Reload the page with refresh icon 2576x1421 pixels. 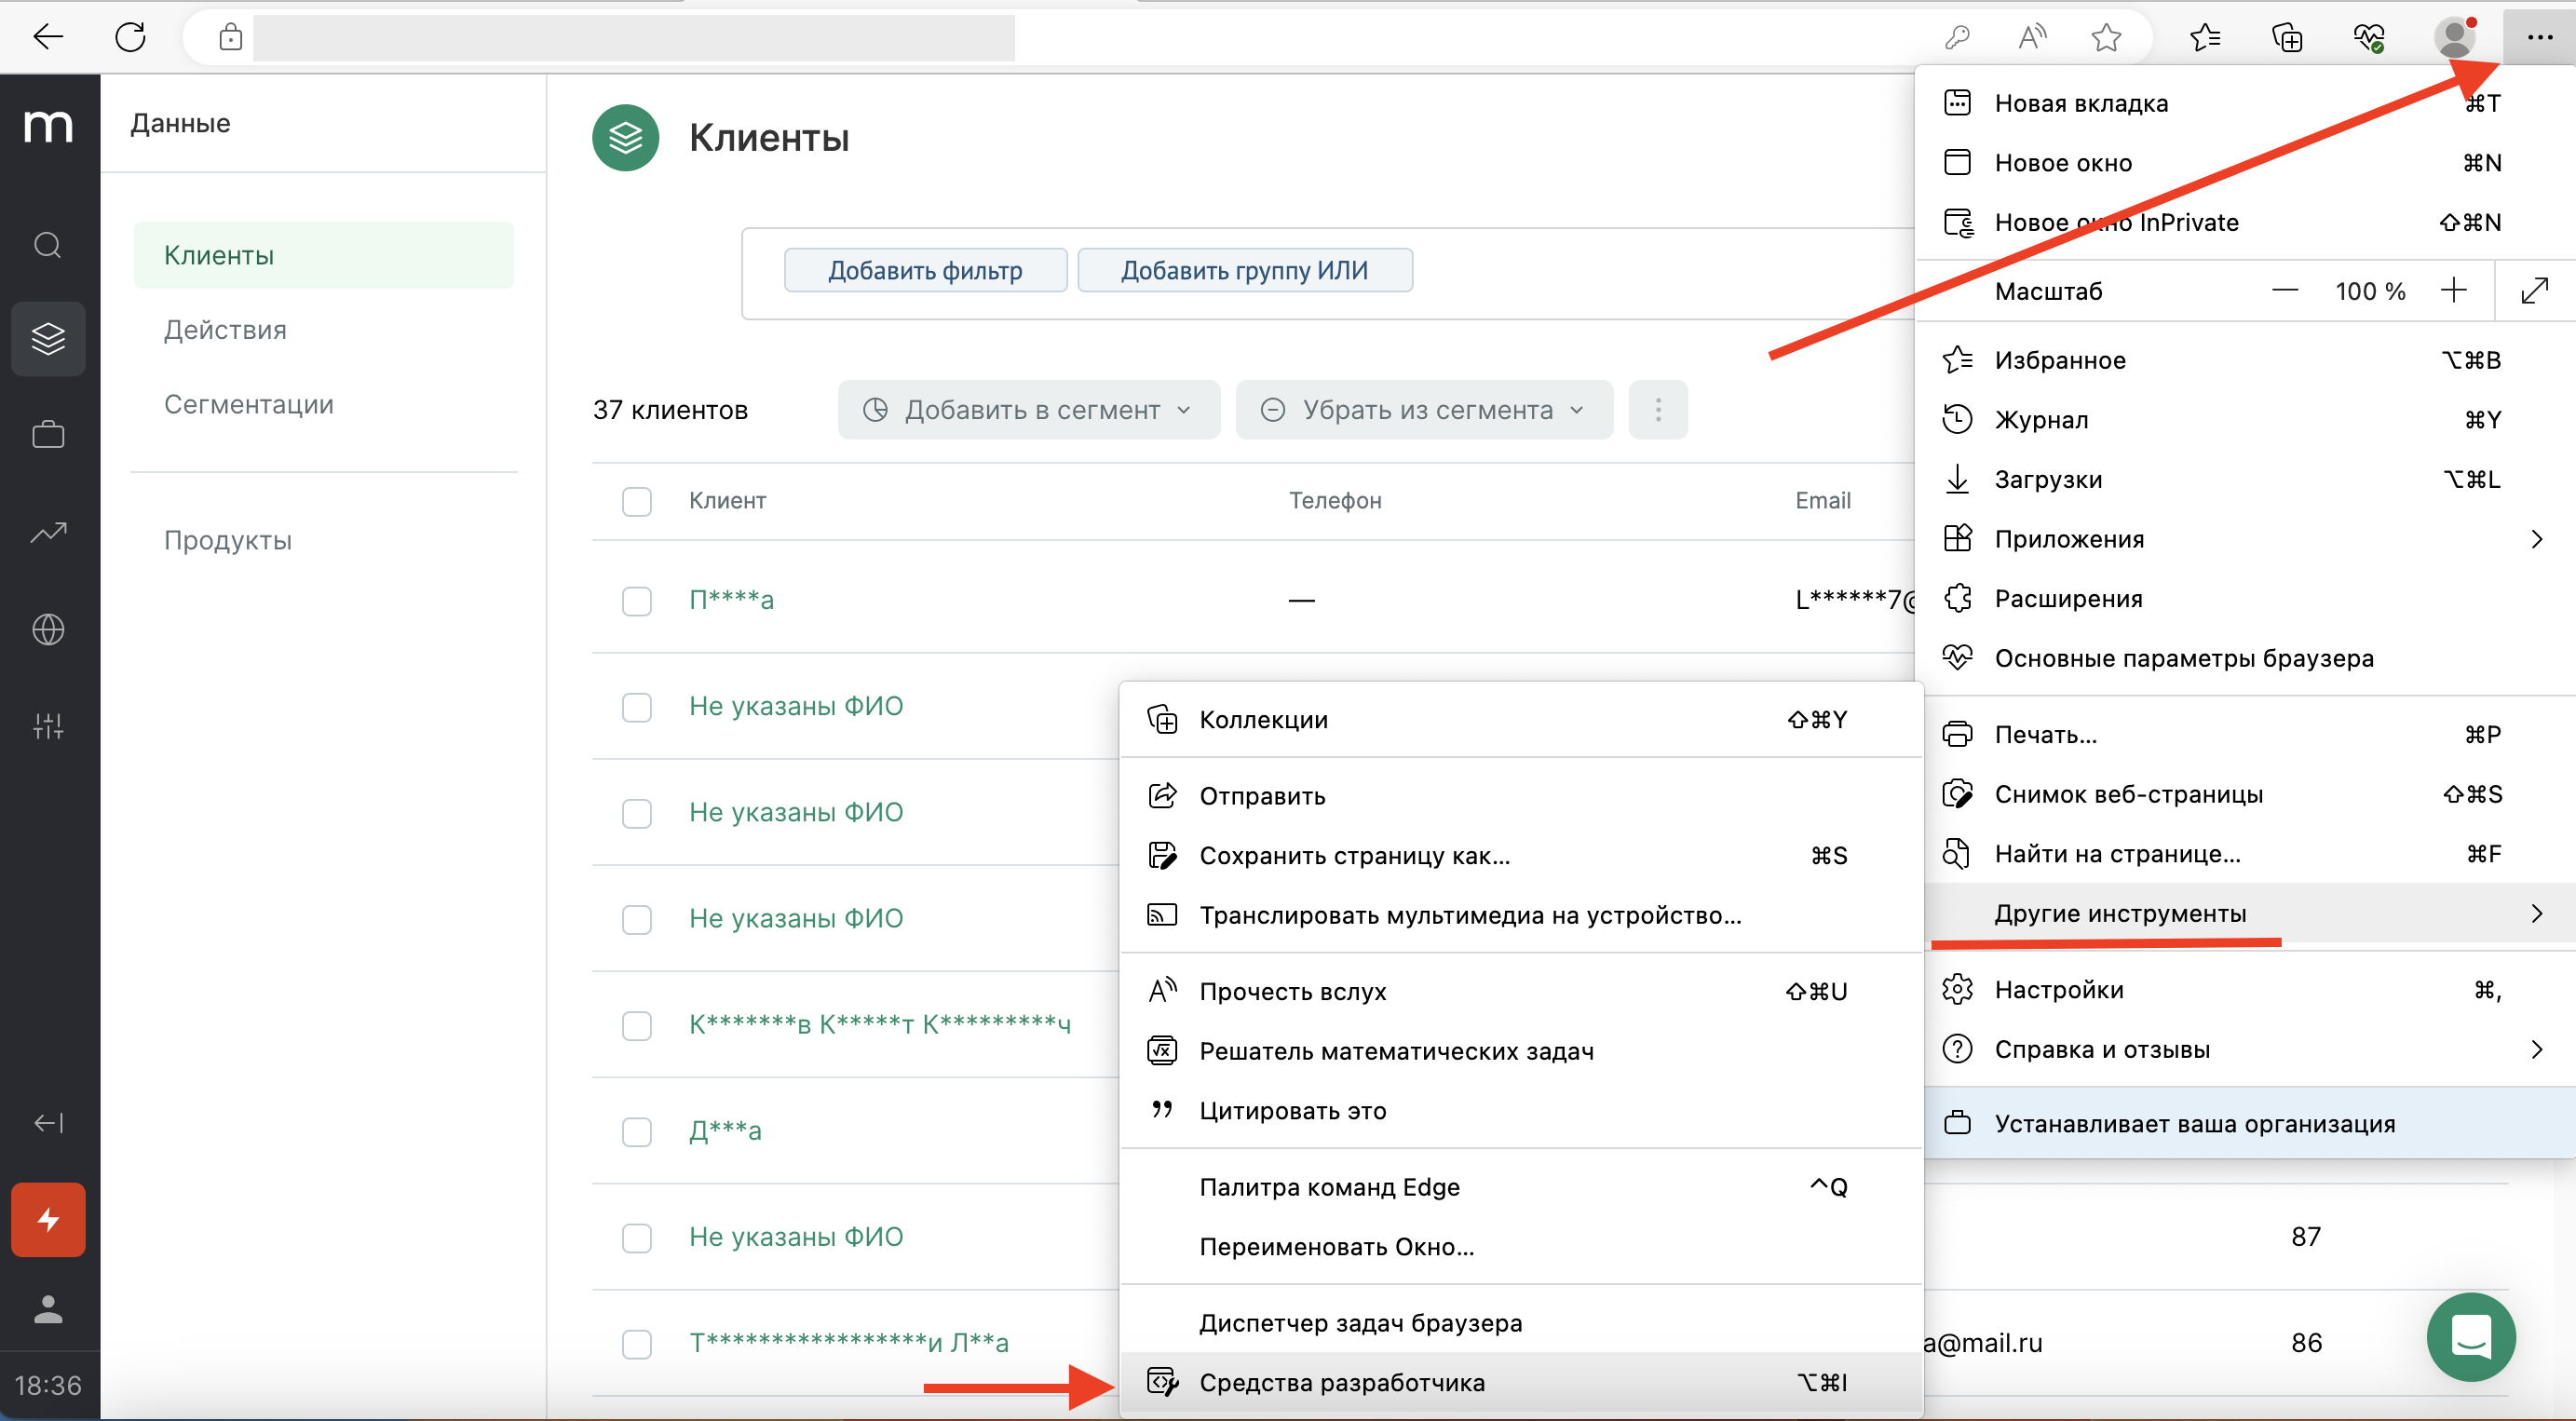coord(130,37)
